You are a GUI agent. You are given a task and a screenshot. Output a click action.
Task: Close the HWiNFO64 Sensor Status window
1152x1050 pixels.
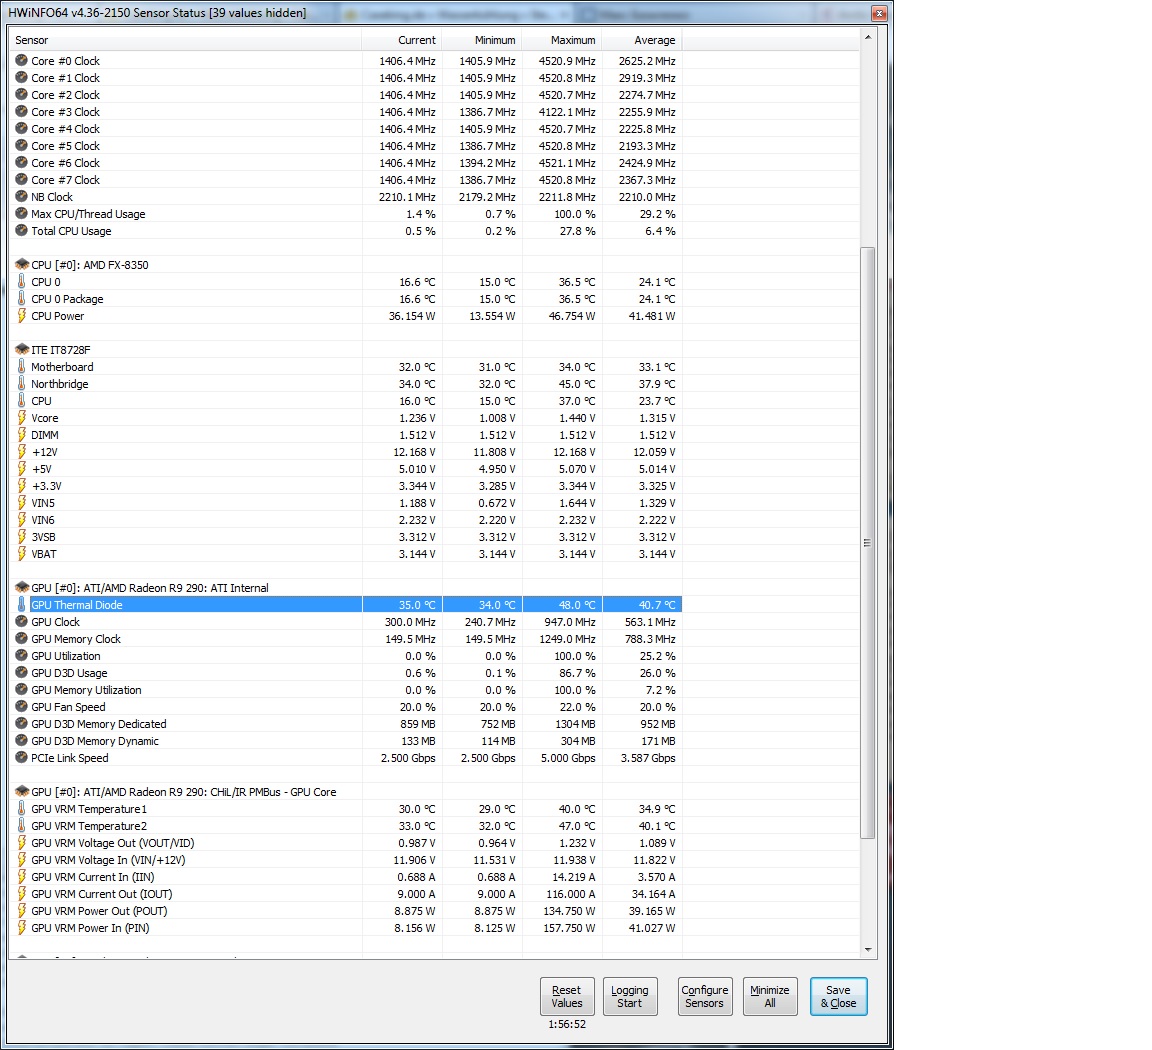click(879, 13)
